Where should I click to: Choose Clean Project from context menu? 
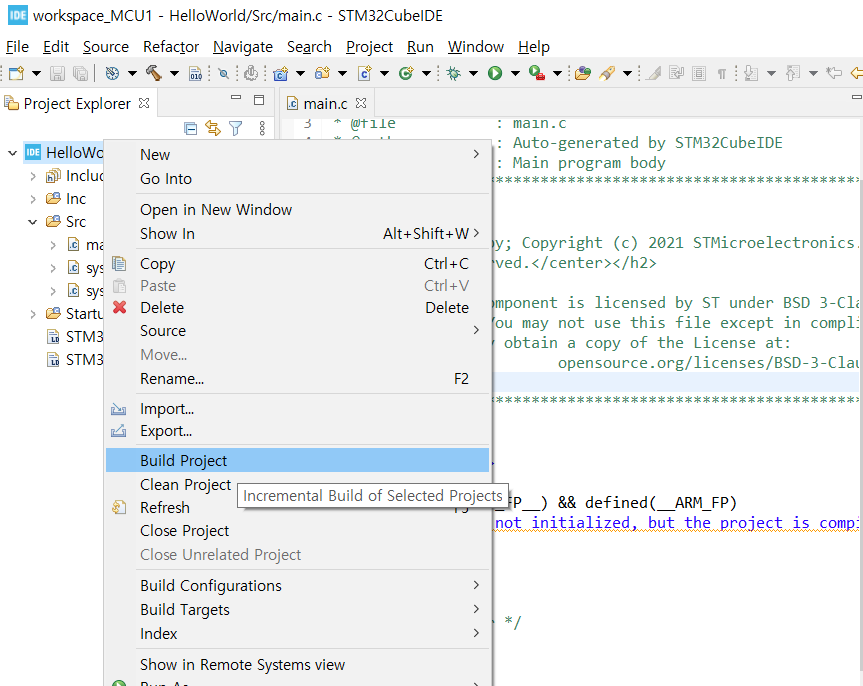point(185,484)
